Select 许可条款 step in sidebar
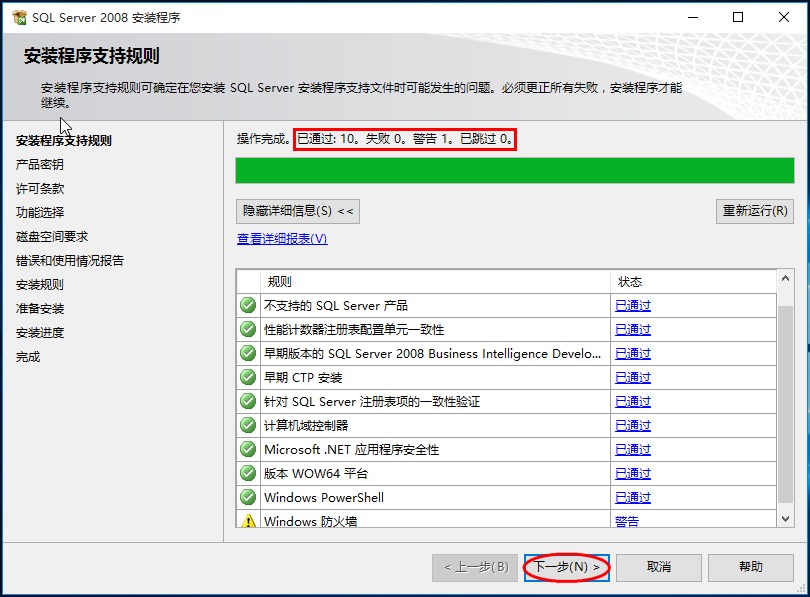 [x=40, y=188]
